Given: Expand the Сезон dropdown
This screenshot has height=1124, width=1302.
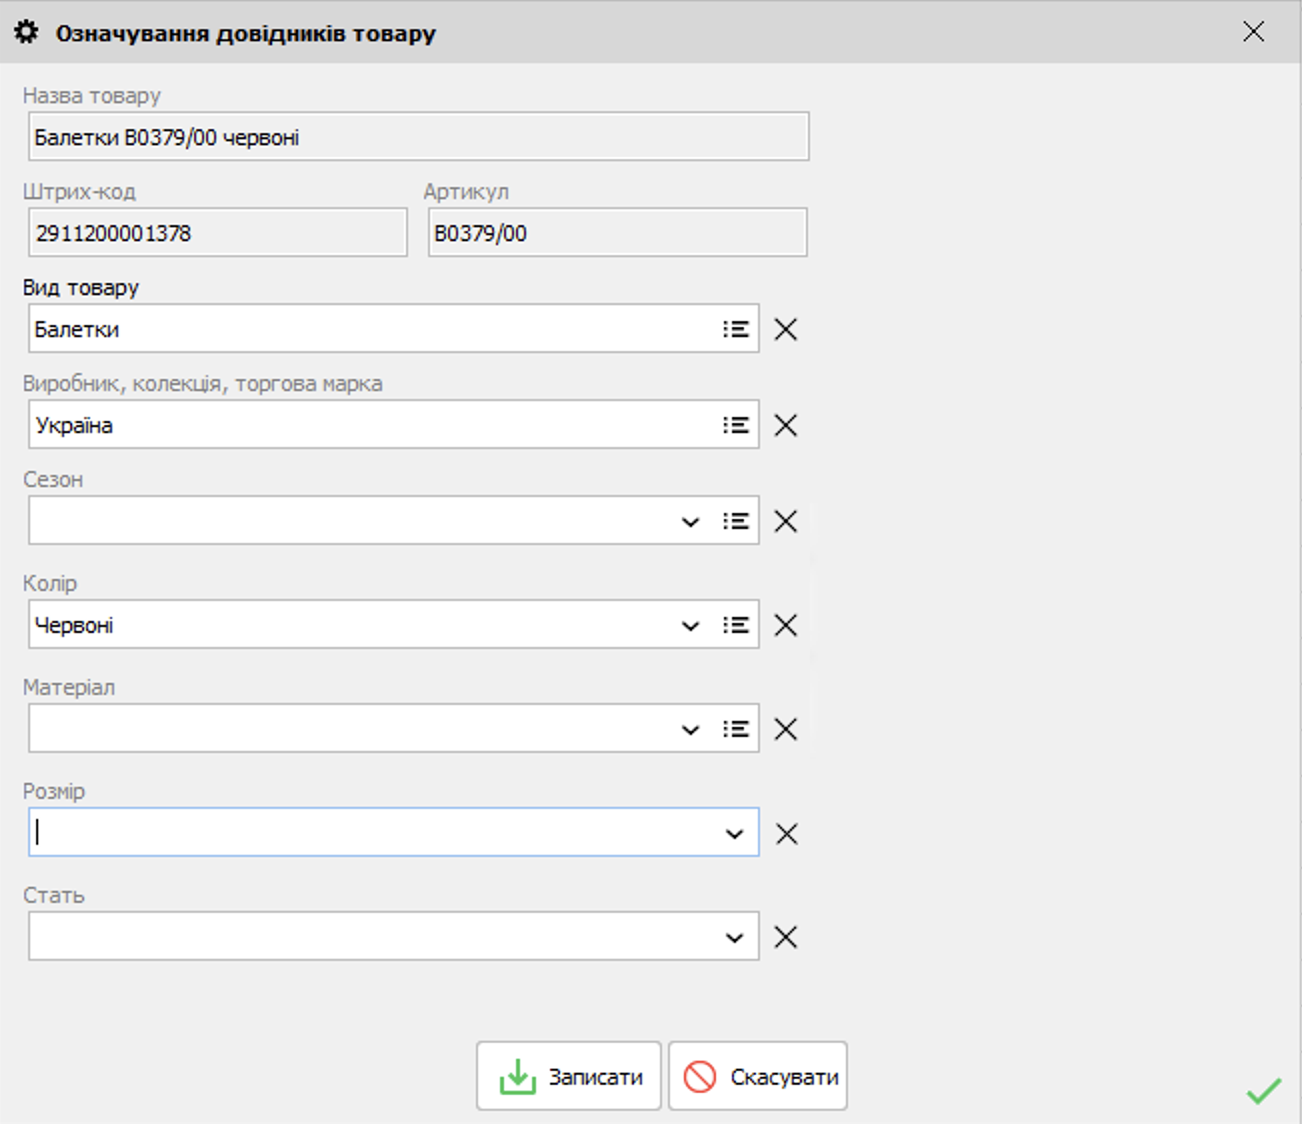Looking at the screenshot, I should (x=690, y=522).
